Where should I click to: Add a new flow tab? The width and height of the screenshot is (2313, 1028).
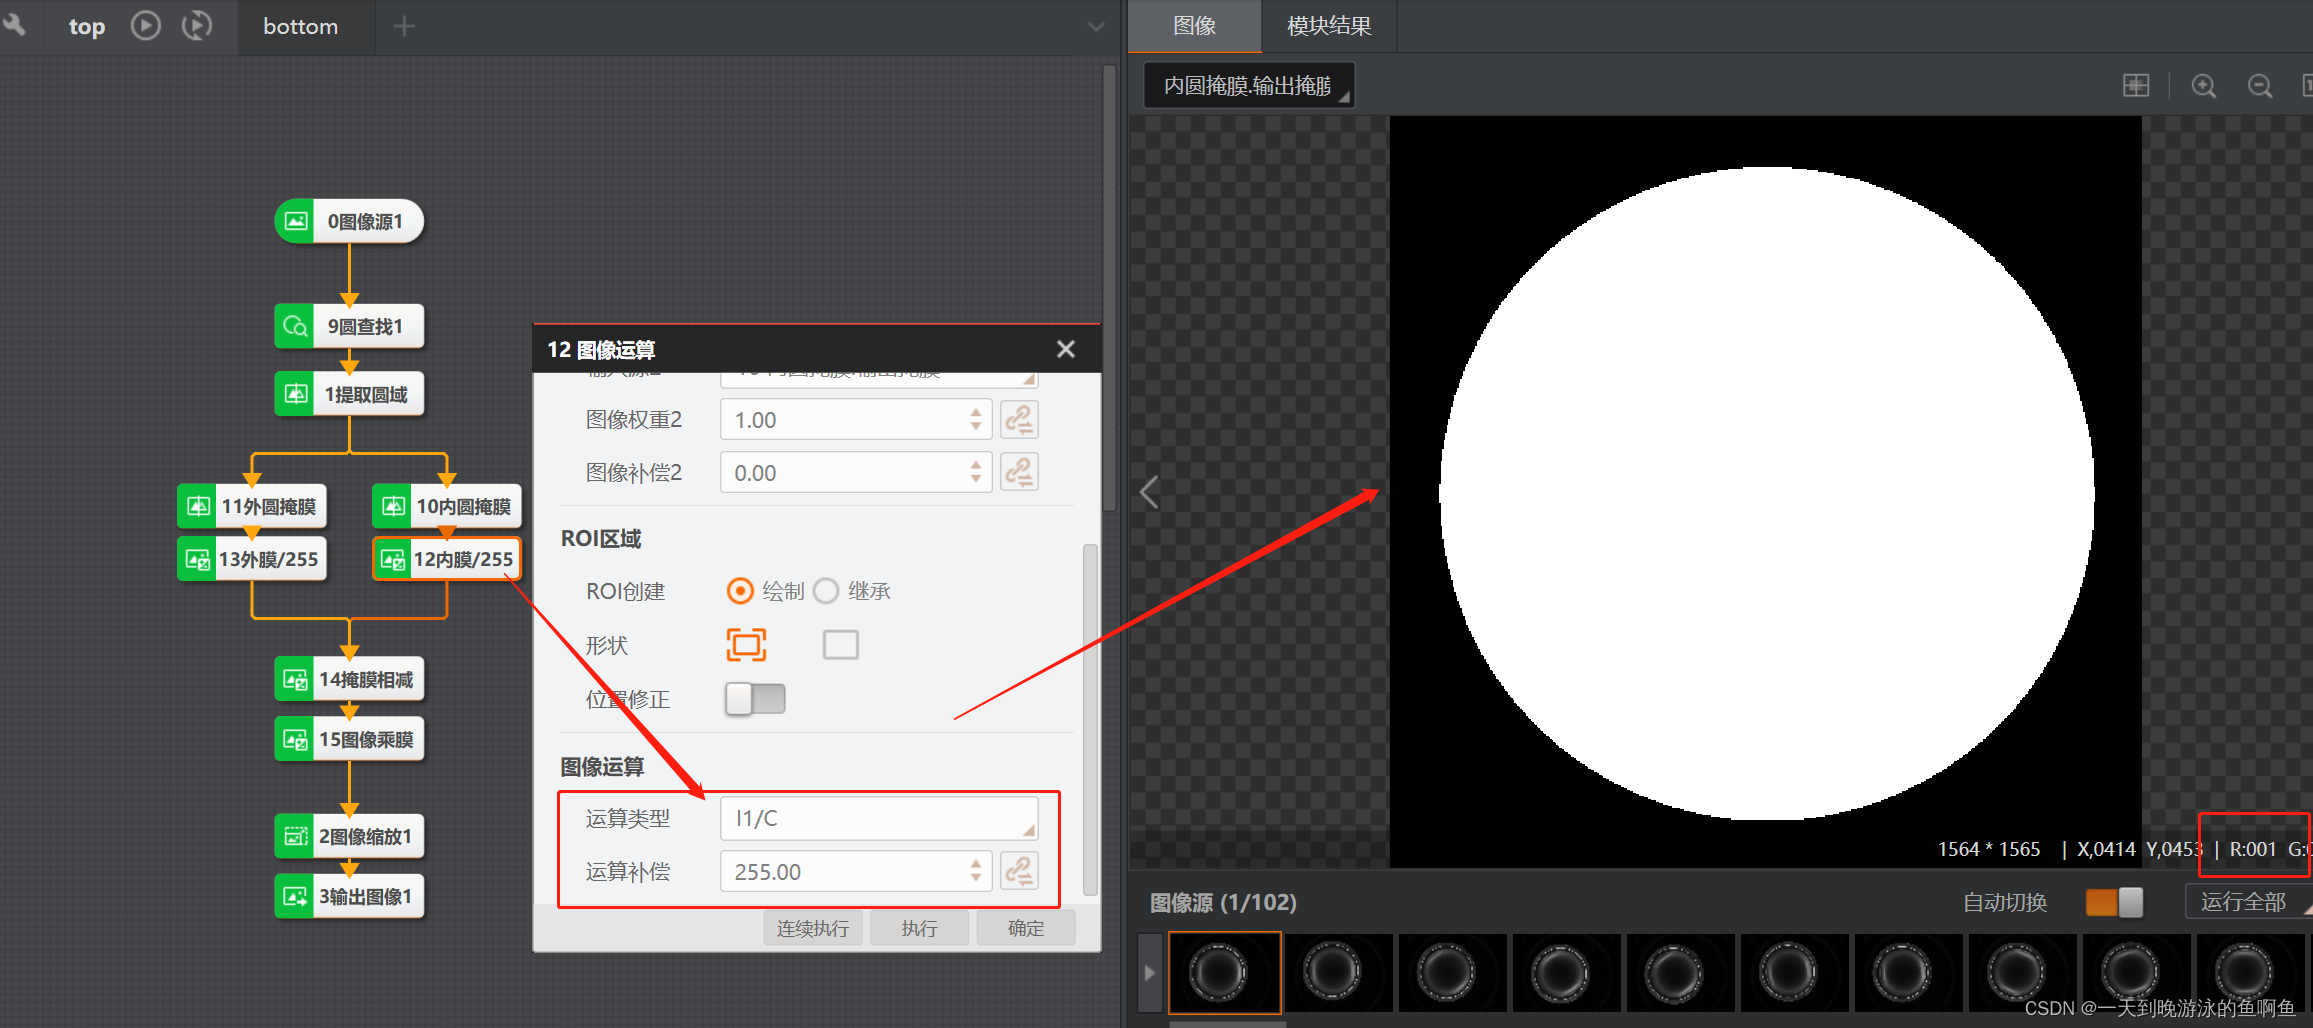tap(404, 26)
